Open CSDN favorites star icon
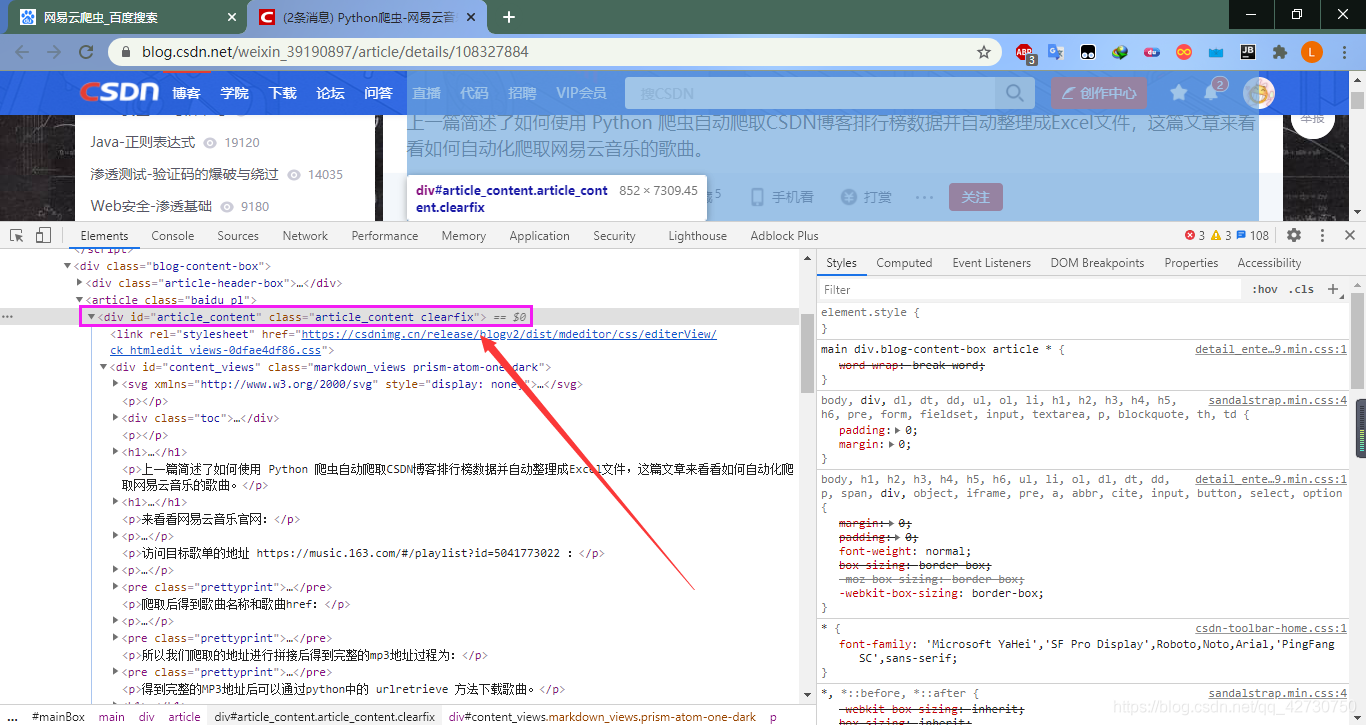 (1179, 93)
